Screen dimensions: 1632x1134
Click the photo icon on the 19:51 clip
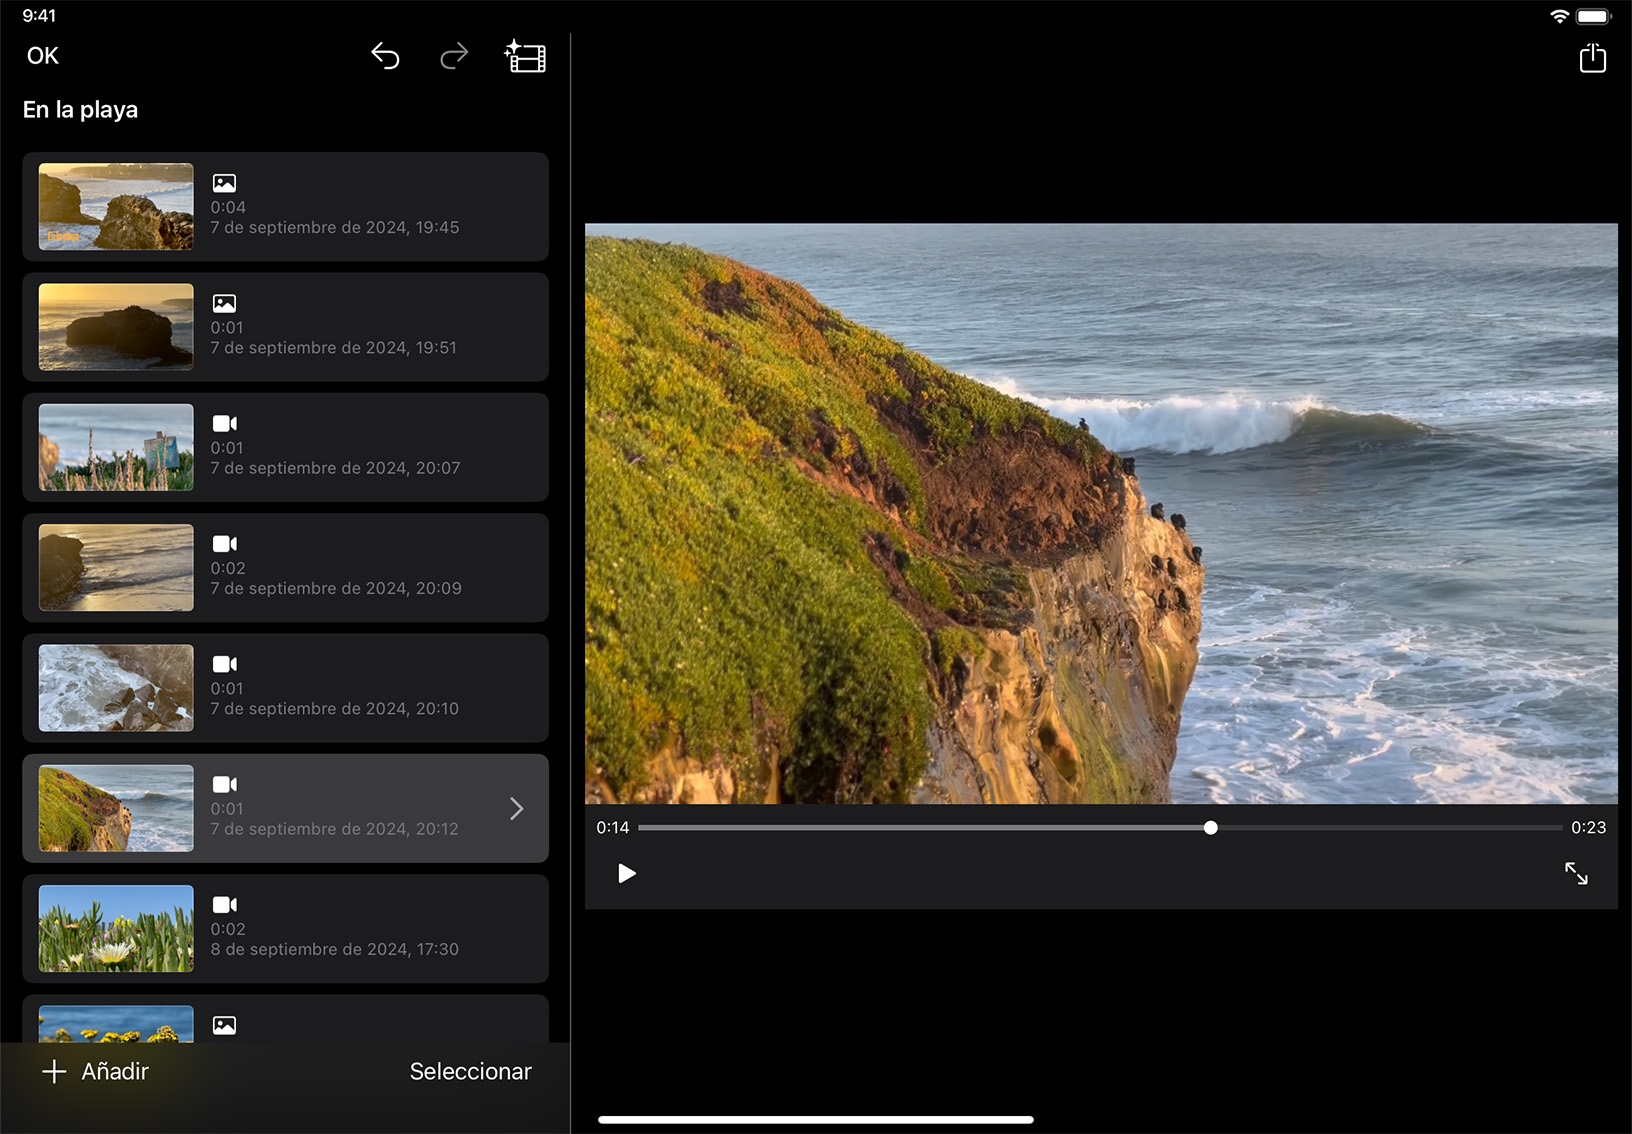[x=224, y=303]
